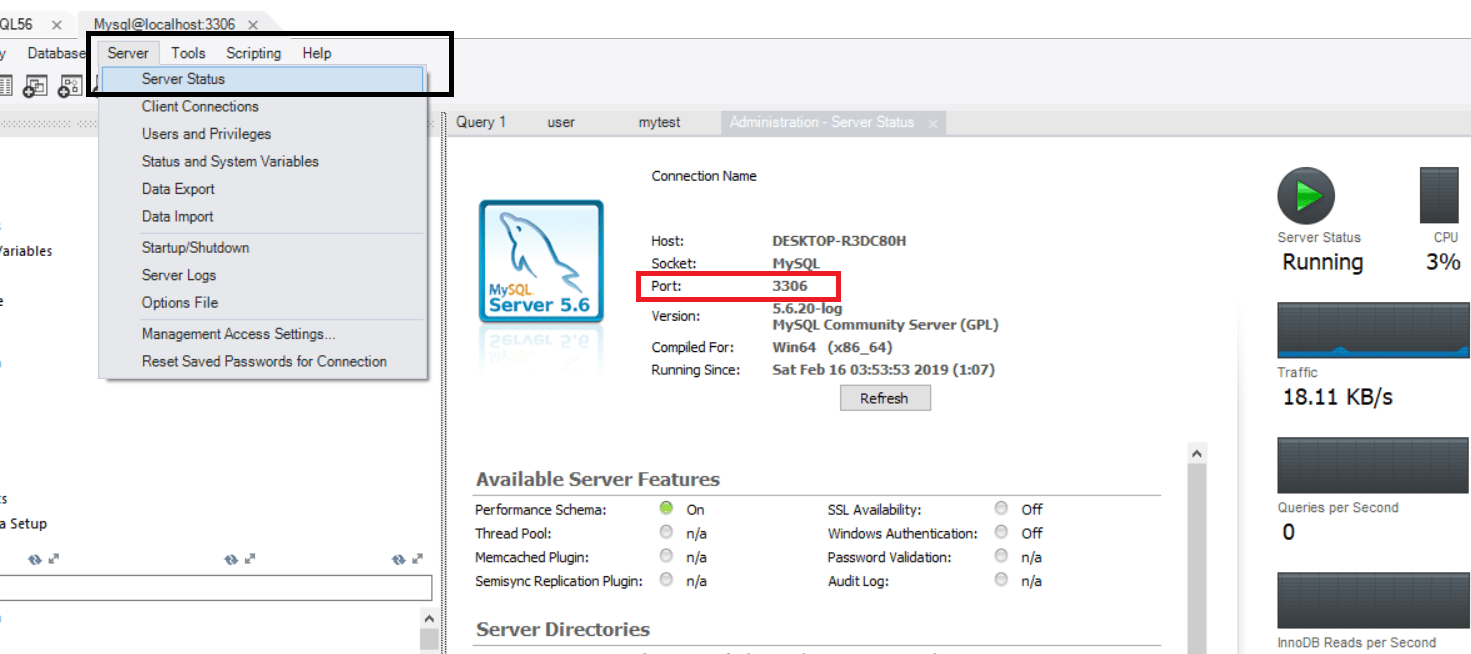Open Management Access Settings...
The width and height of the screenshot is (1471, 654).
[263, 334]
